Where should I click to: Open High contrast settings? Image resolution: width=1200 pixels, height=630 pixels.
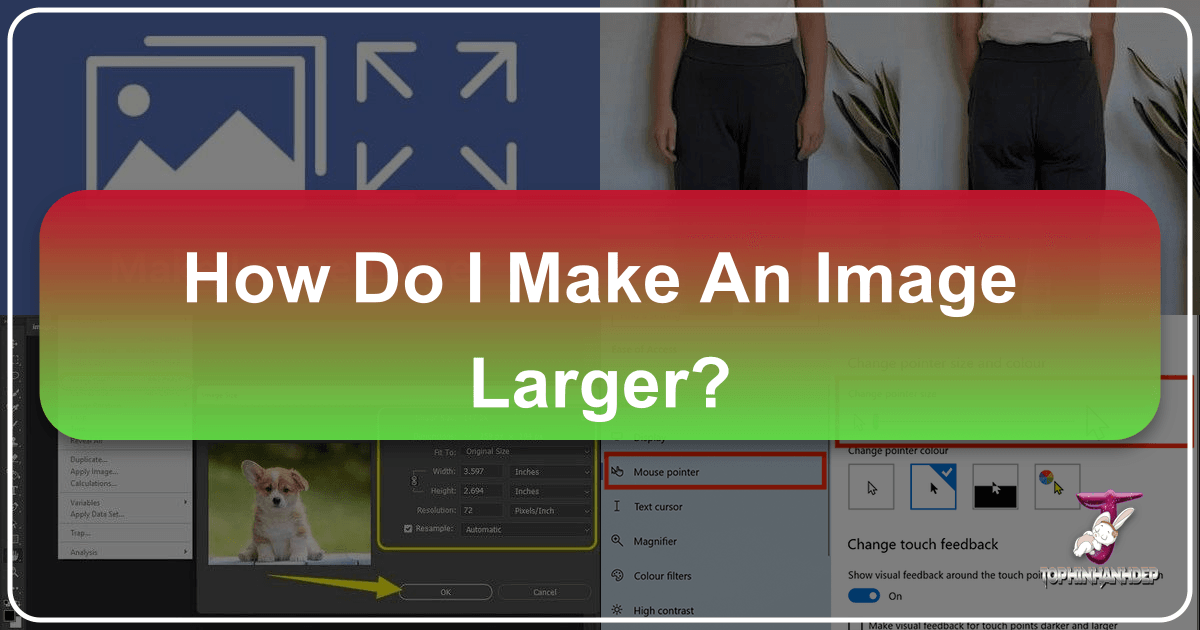[666, 609]
